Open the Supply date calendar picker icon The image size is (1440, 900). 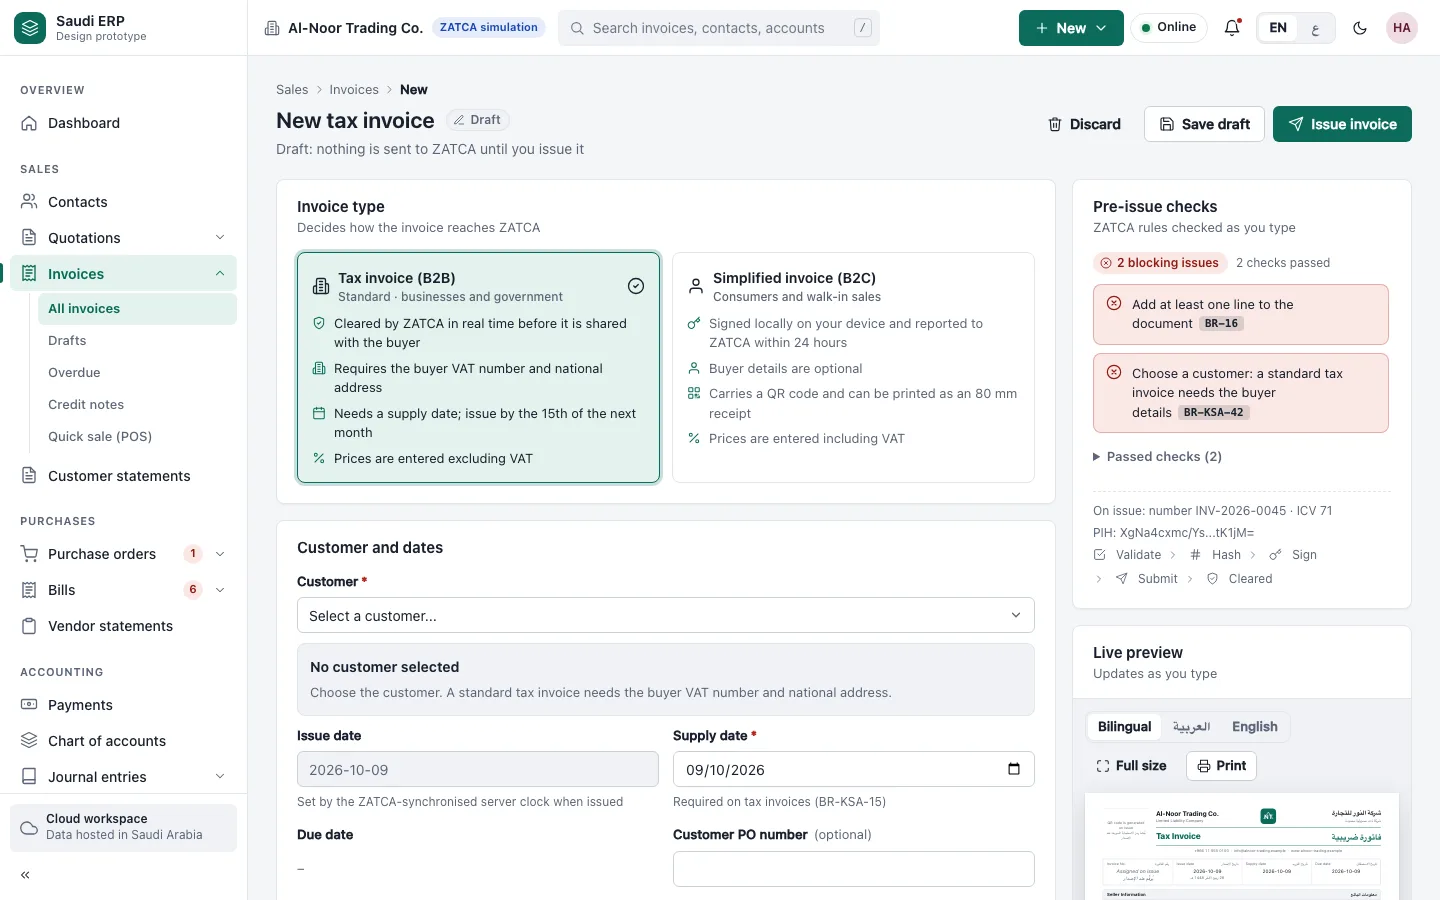[1014, 769]
